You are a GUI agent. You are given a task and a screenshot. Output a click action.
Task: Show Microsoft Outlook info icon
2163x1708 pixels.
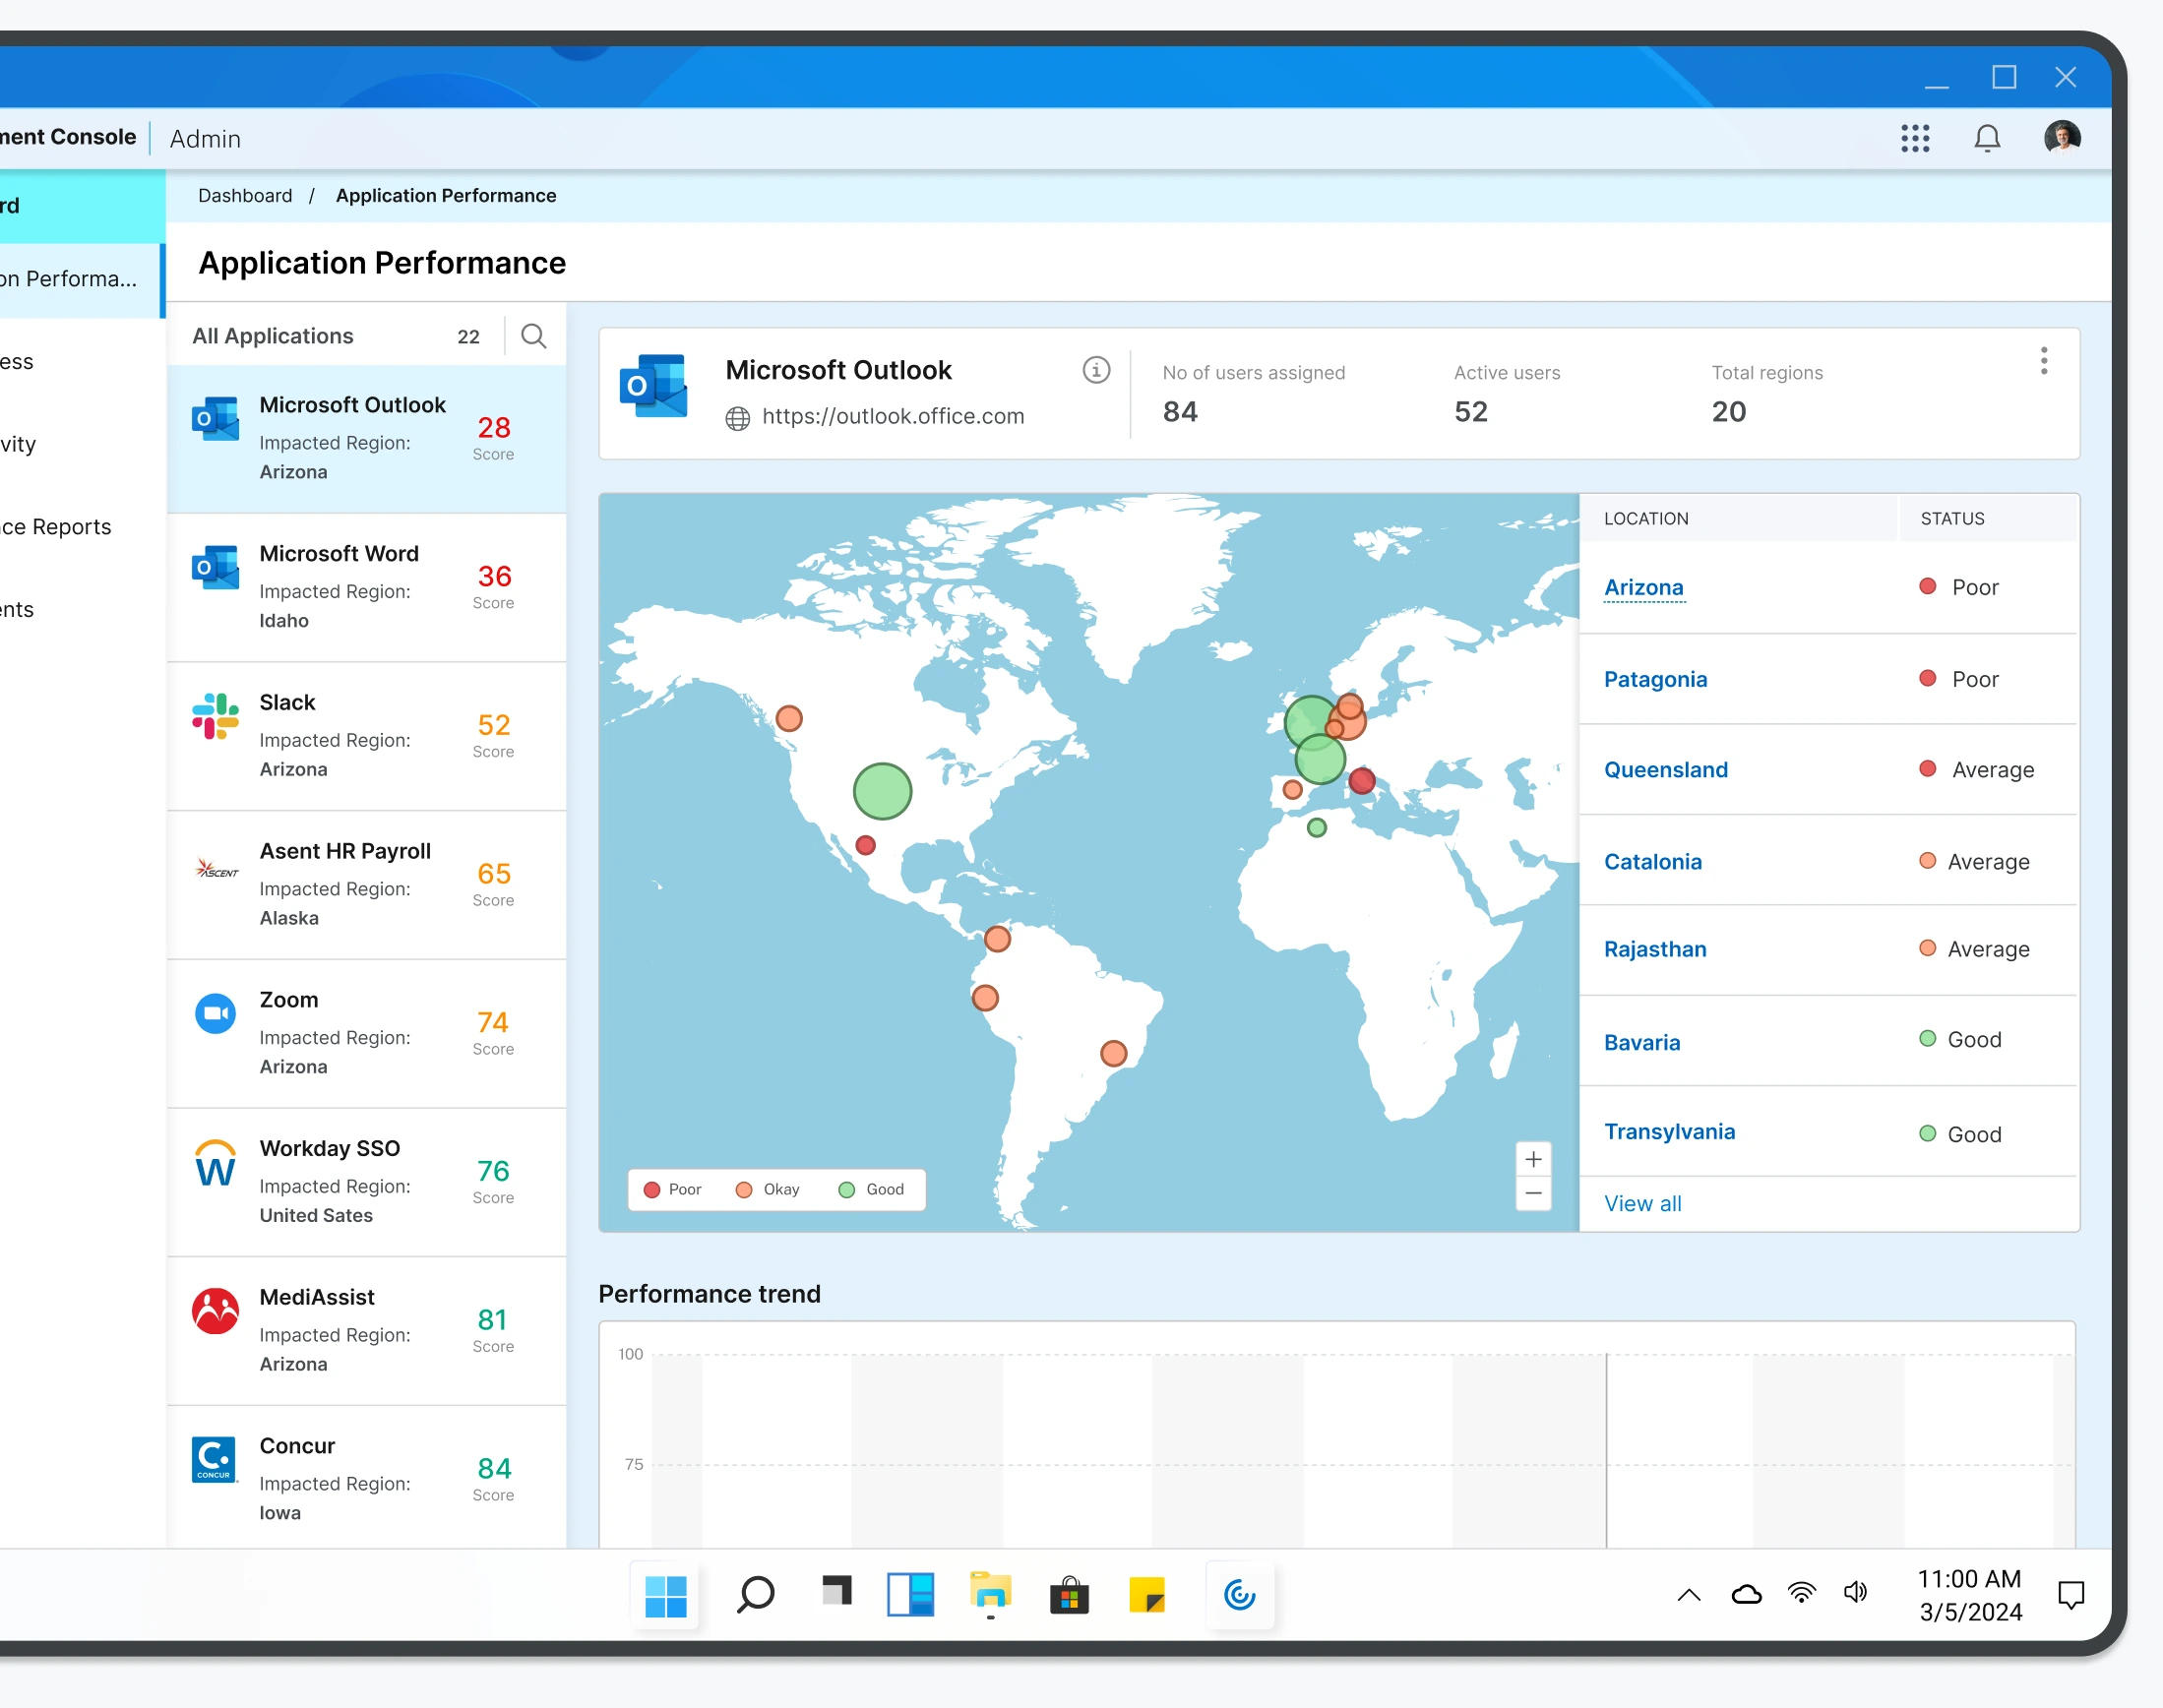1096,370
